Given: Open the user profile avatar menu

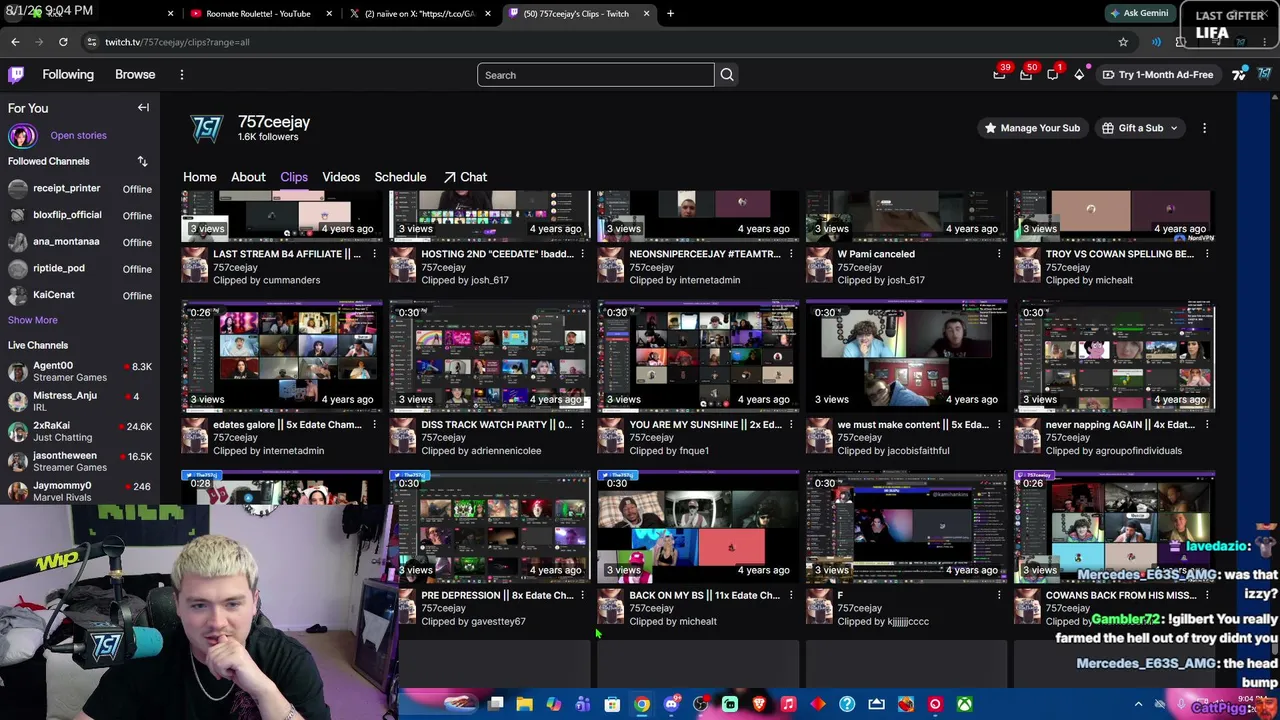Looking at the screenshot, I should pos(1265,75).
